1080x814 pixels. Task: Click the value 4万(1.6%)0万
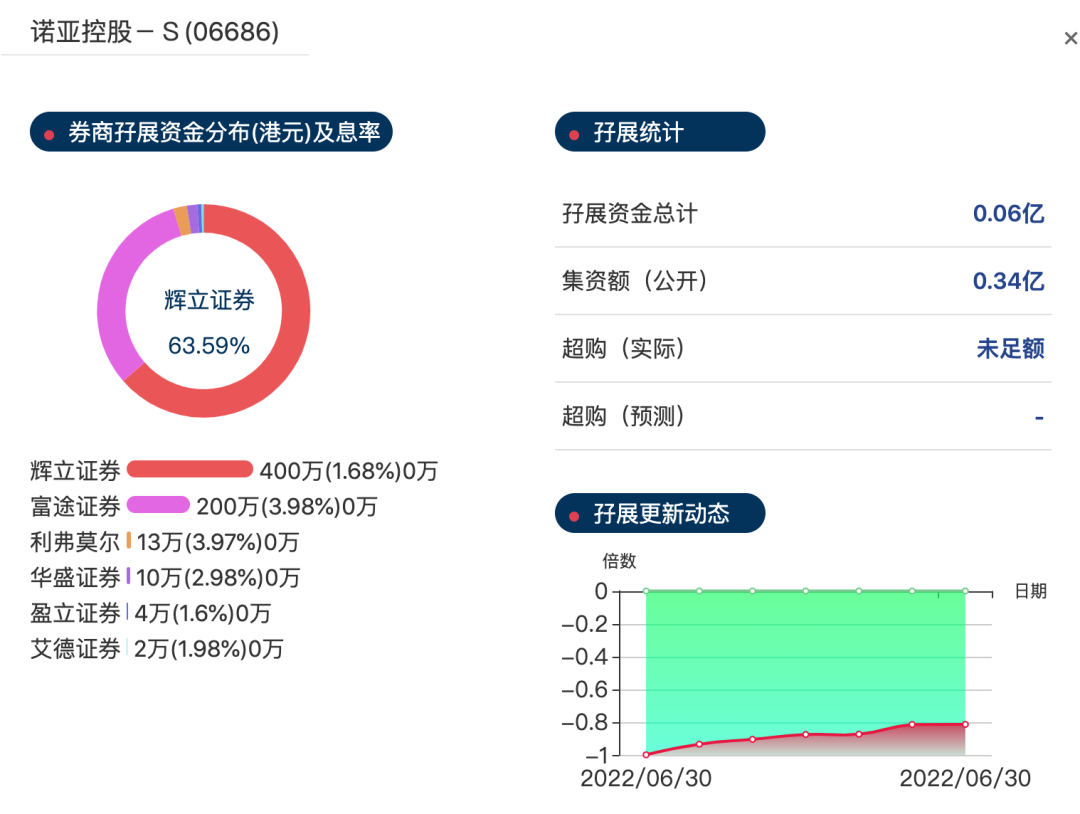click(x=202, y=614)
